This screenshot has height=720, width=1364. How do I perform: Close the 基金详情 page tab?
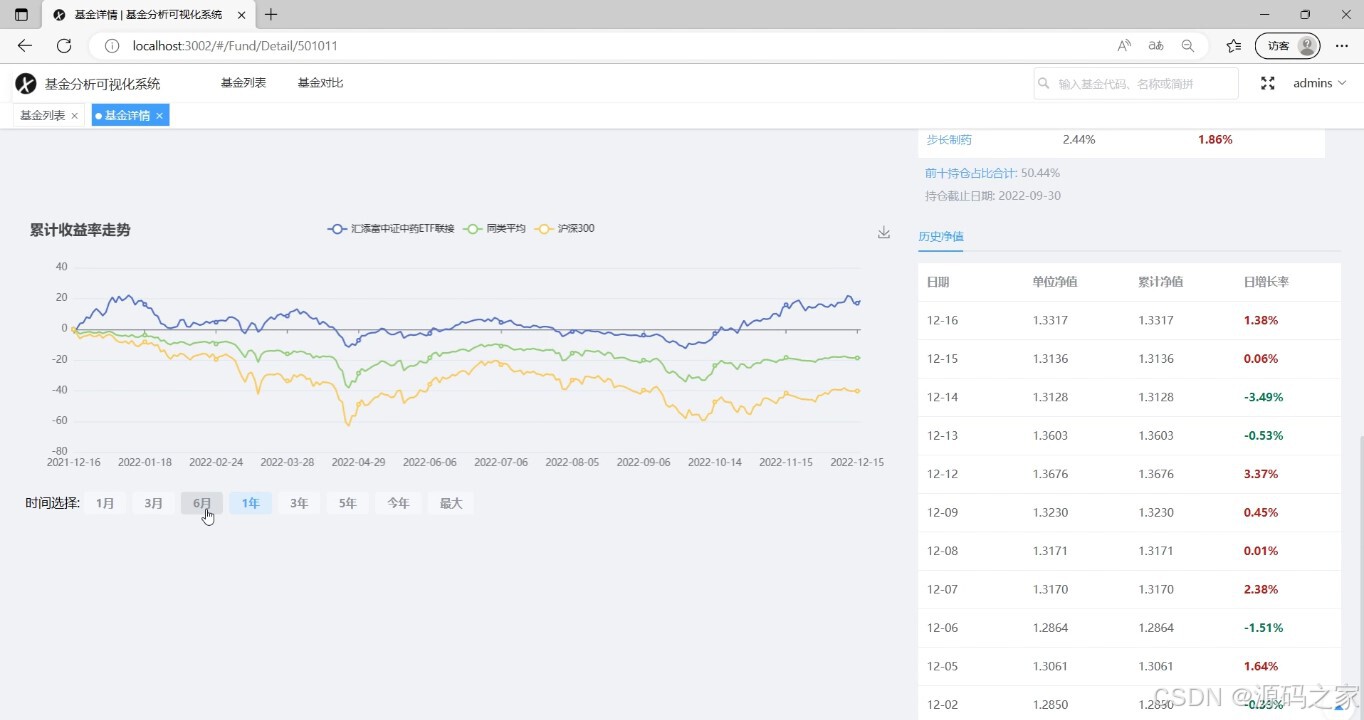pos(159,116)
